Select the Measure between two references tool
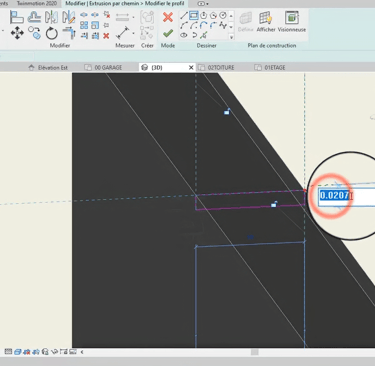375x366 pixels. (123, 17)
